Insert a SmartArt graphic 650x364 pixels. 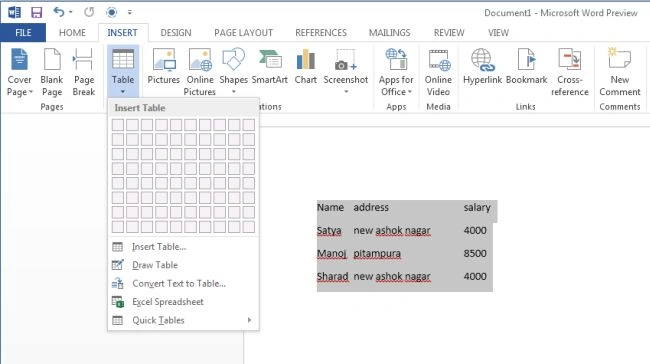pyautogui.click(x=269, y=66)
